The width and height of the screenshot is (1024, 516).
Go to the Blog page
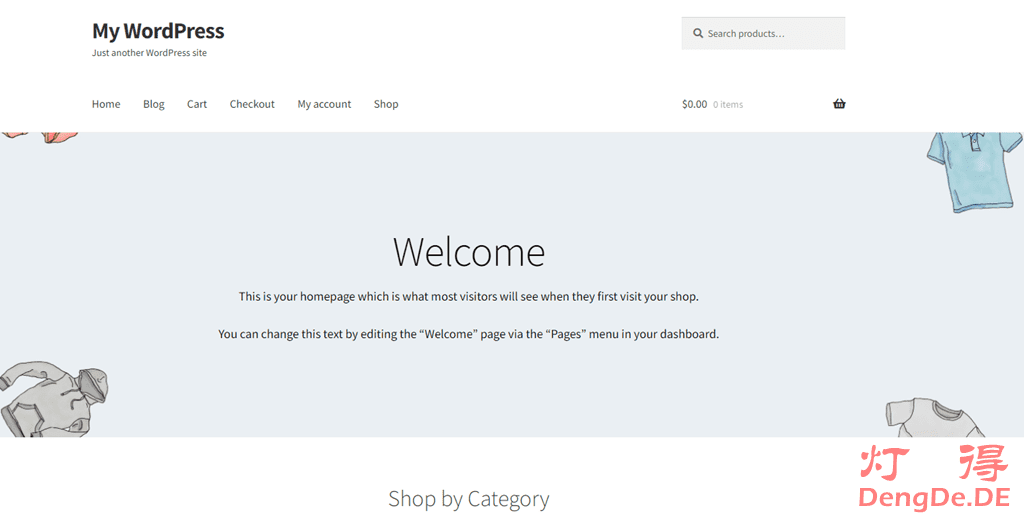click(x=153, y=104)
